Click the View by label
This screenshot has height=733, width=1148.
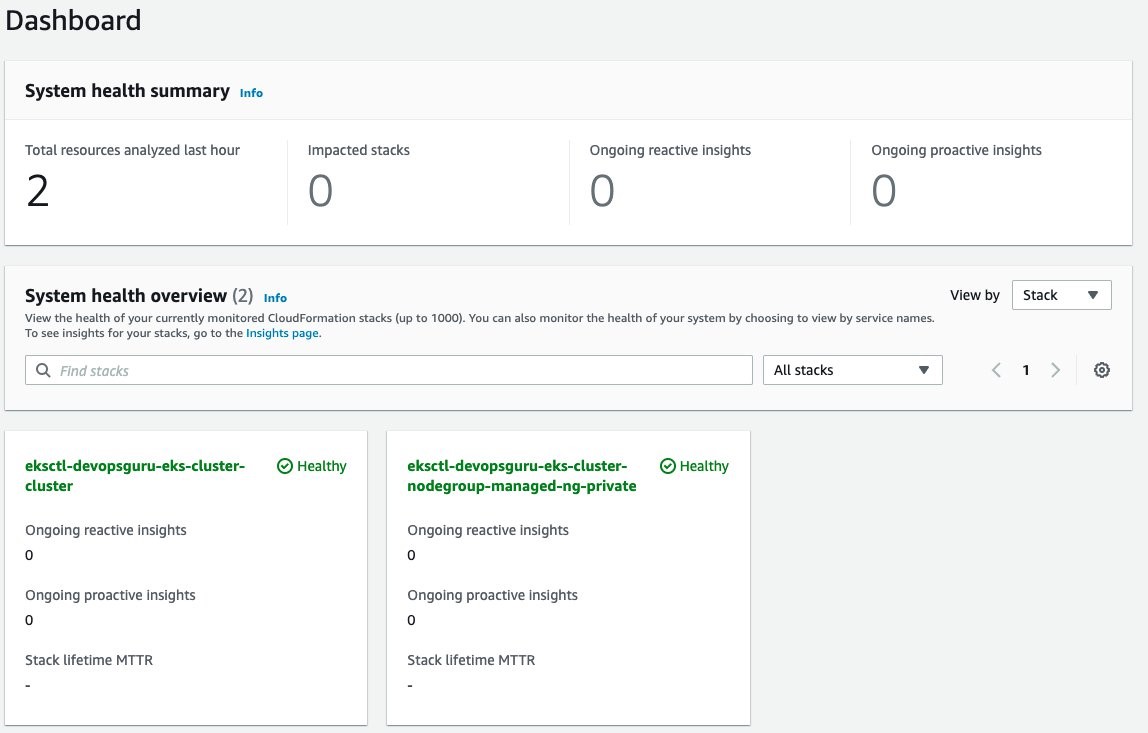pyautogui.click(x=974, y=295)
